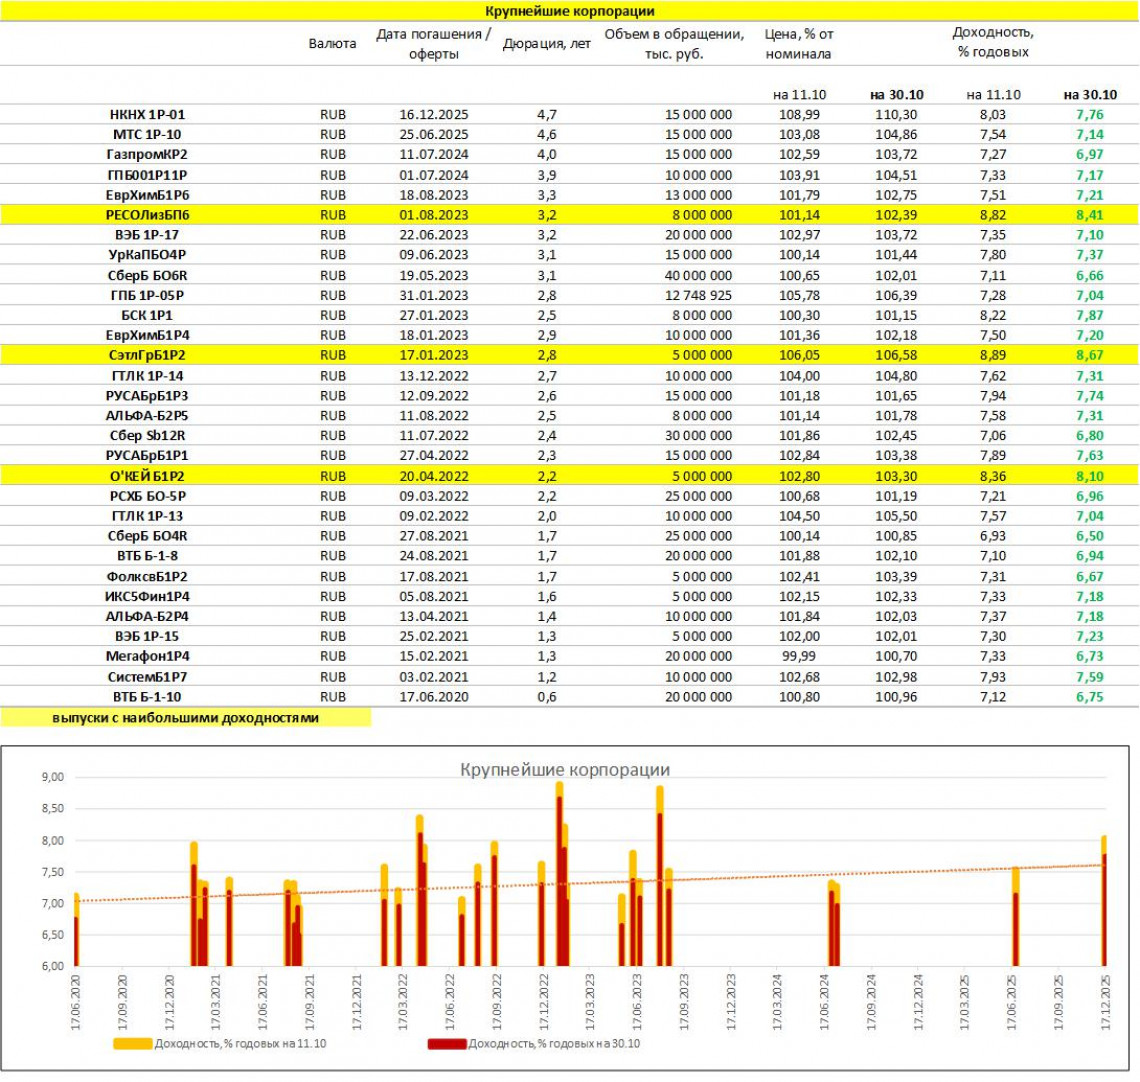Click the highlighted СэтлГрБ1Р2 bond name cell
The height and width of the screenshot is (1082, 1140).
click(x=147, y=355)
